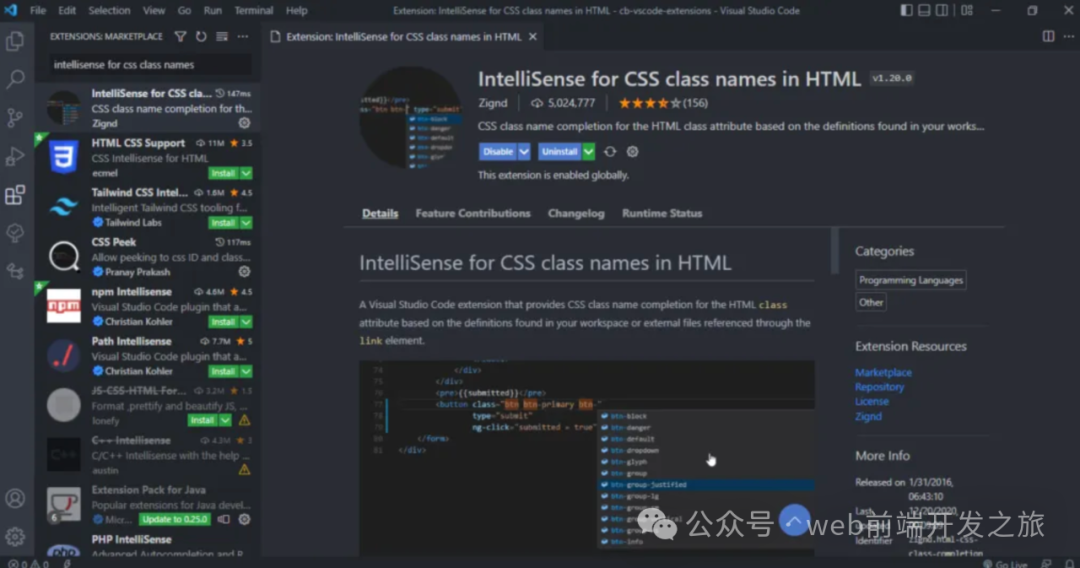Open Customize Layout icon in title bar

coord(967,10)
